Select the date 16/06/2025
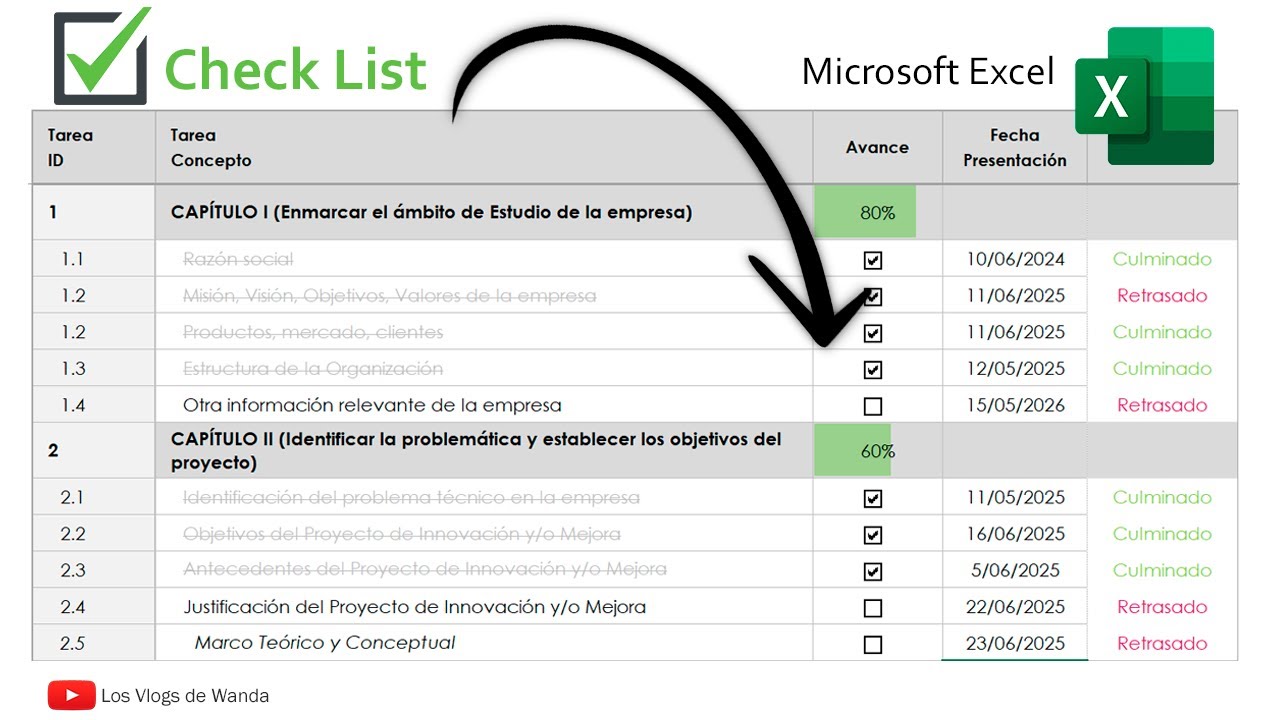 (x=1015, y=533)
